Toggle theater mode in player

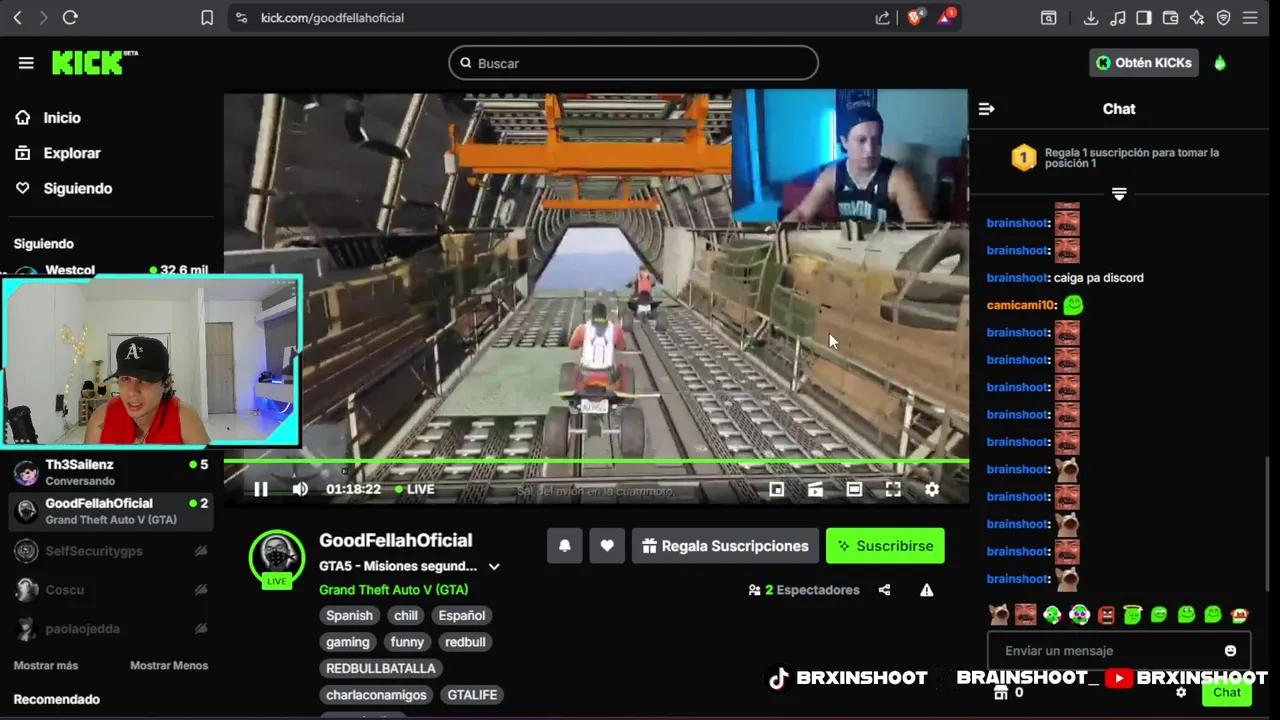854,489
